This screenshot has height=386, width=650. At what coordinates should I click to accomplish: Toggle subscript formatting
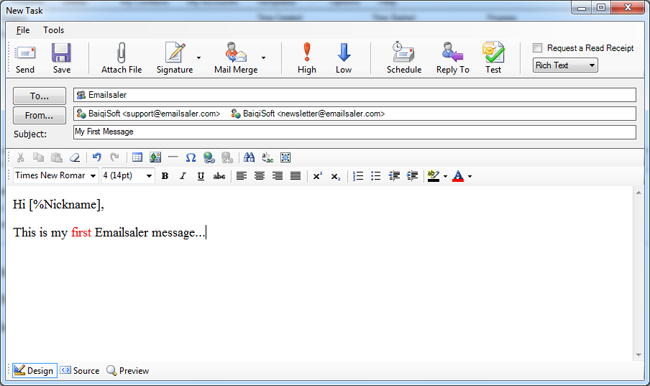click(x=336, y=177)
